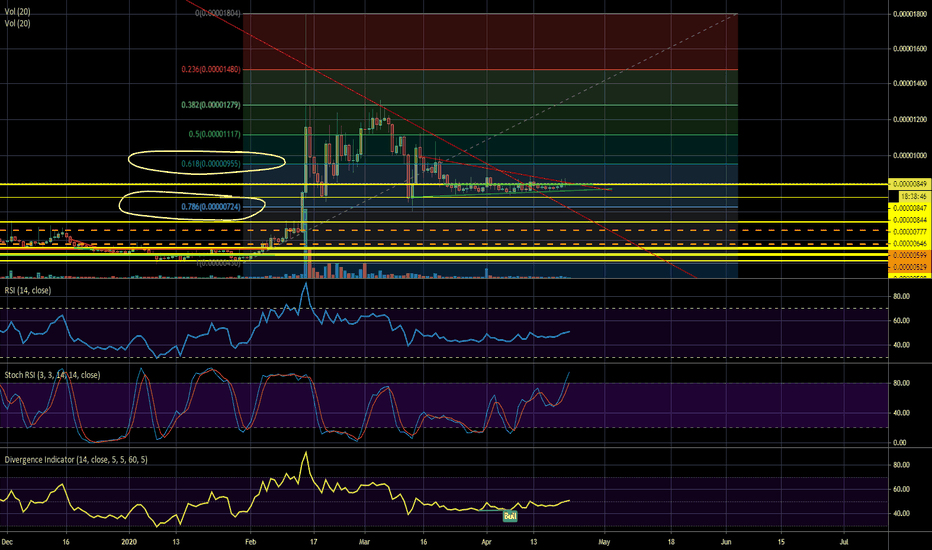Click the orange price label '0.00000529'

tap(909, 268)
